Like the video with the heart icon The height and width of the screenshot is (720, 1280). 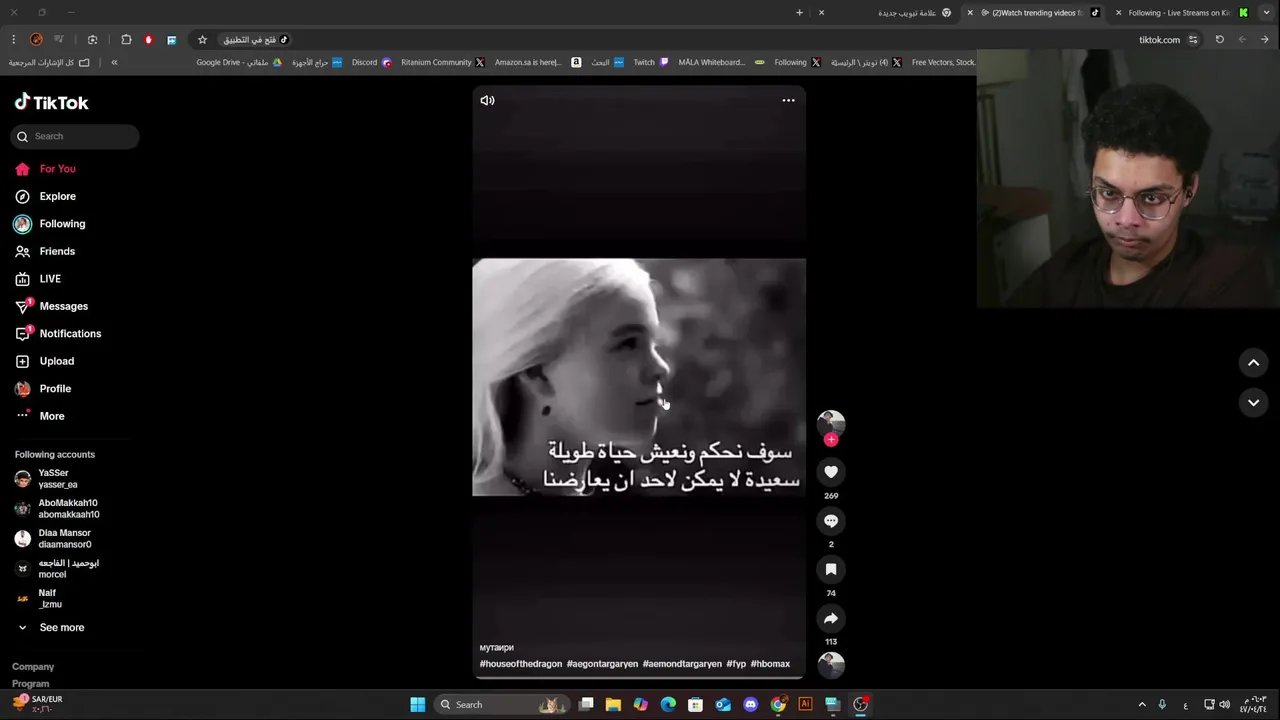click(x=831, y=471)
